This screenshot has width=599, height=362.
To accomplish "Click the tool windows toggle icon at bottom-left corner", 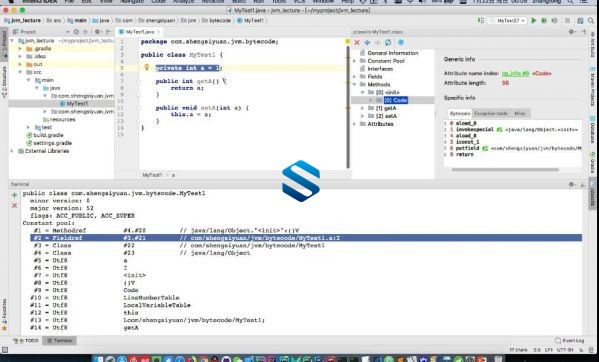I will point(5,349).
